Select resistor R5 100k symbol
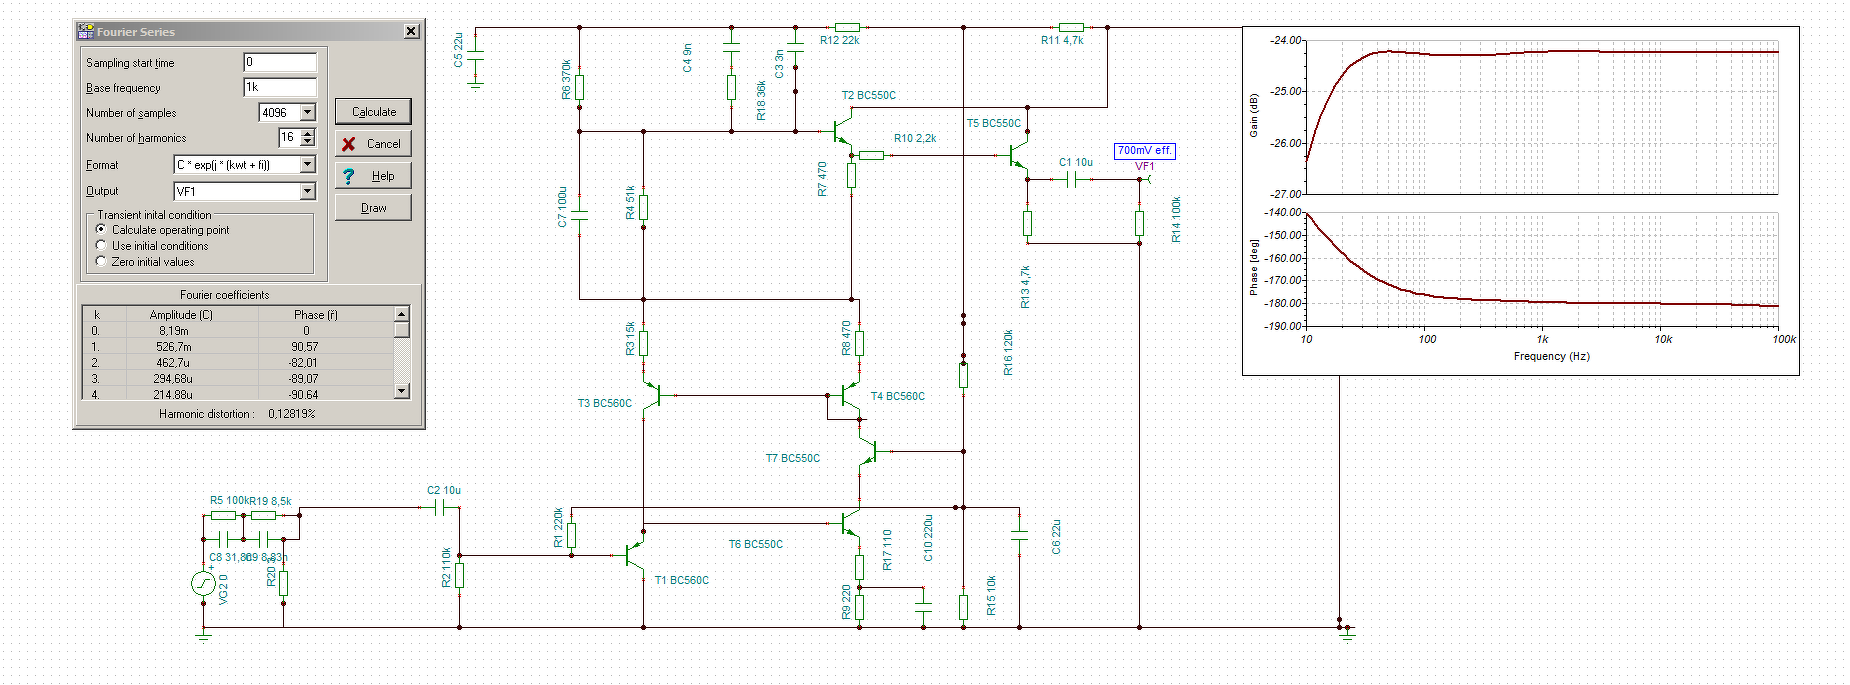This screenshot has height=685, width=1850. click(223, 515)
